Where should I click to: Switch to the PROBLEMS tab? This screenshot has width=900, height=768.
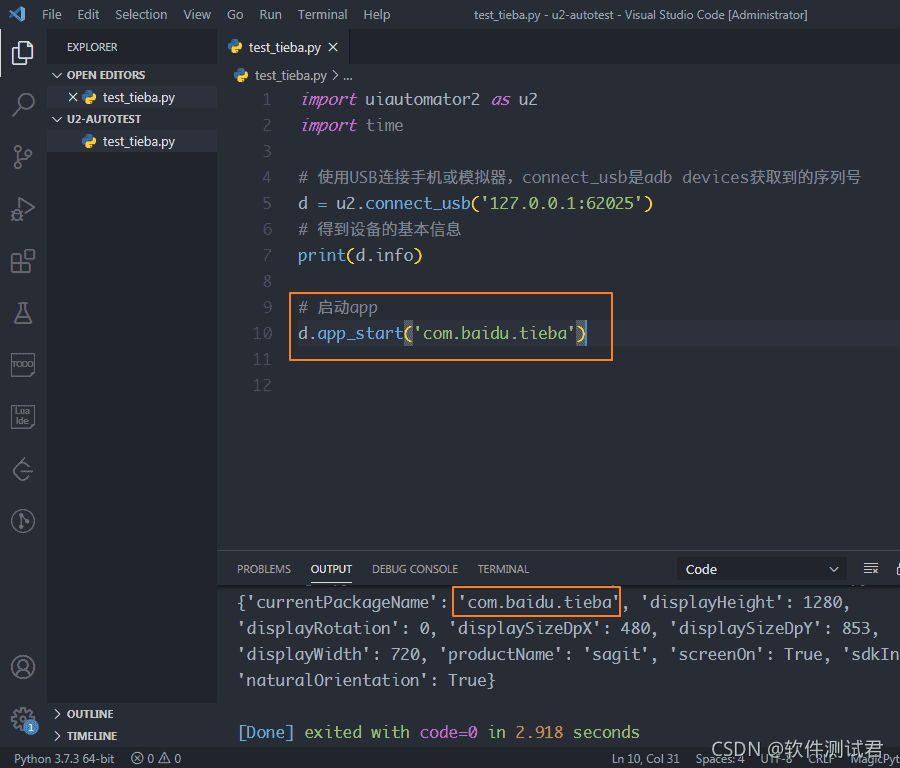(263, 568)
